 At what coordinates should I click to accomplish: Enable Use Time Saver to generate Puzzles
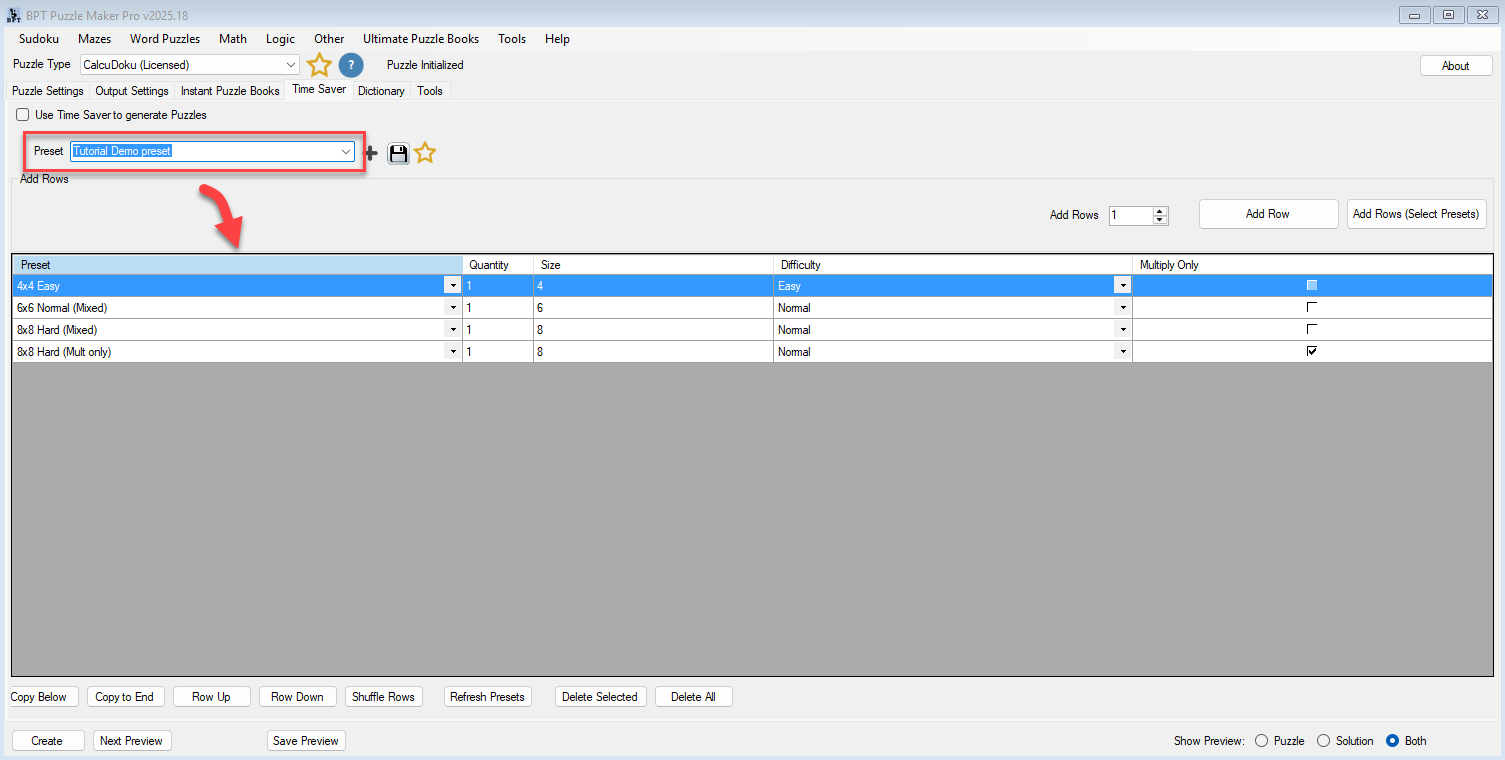tap(23, 115)
